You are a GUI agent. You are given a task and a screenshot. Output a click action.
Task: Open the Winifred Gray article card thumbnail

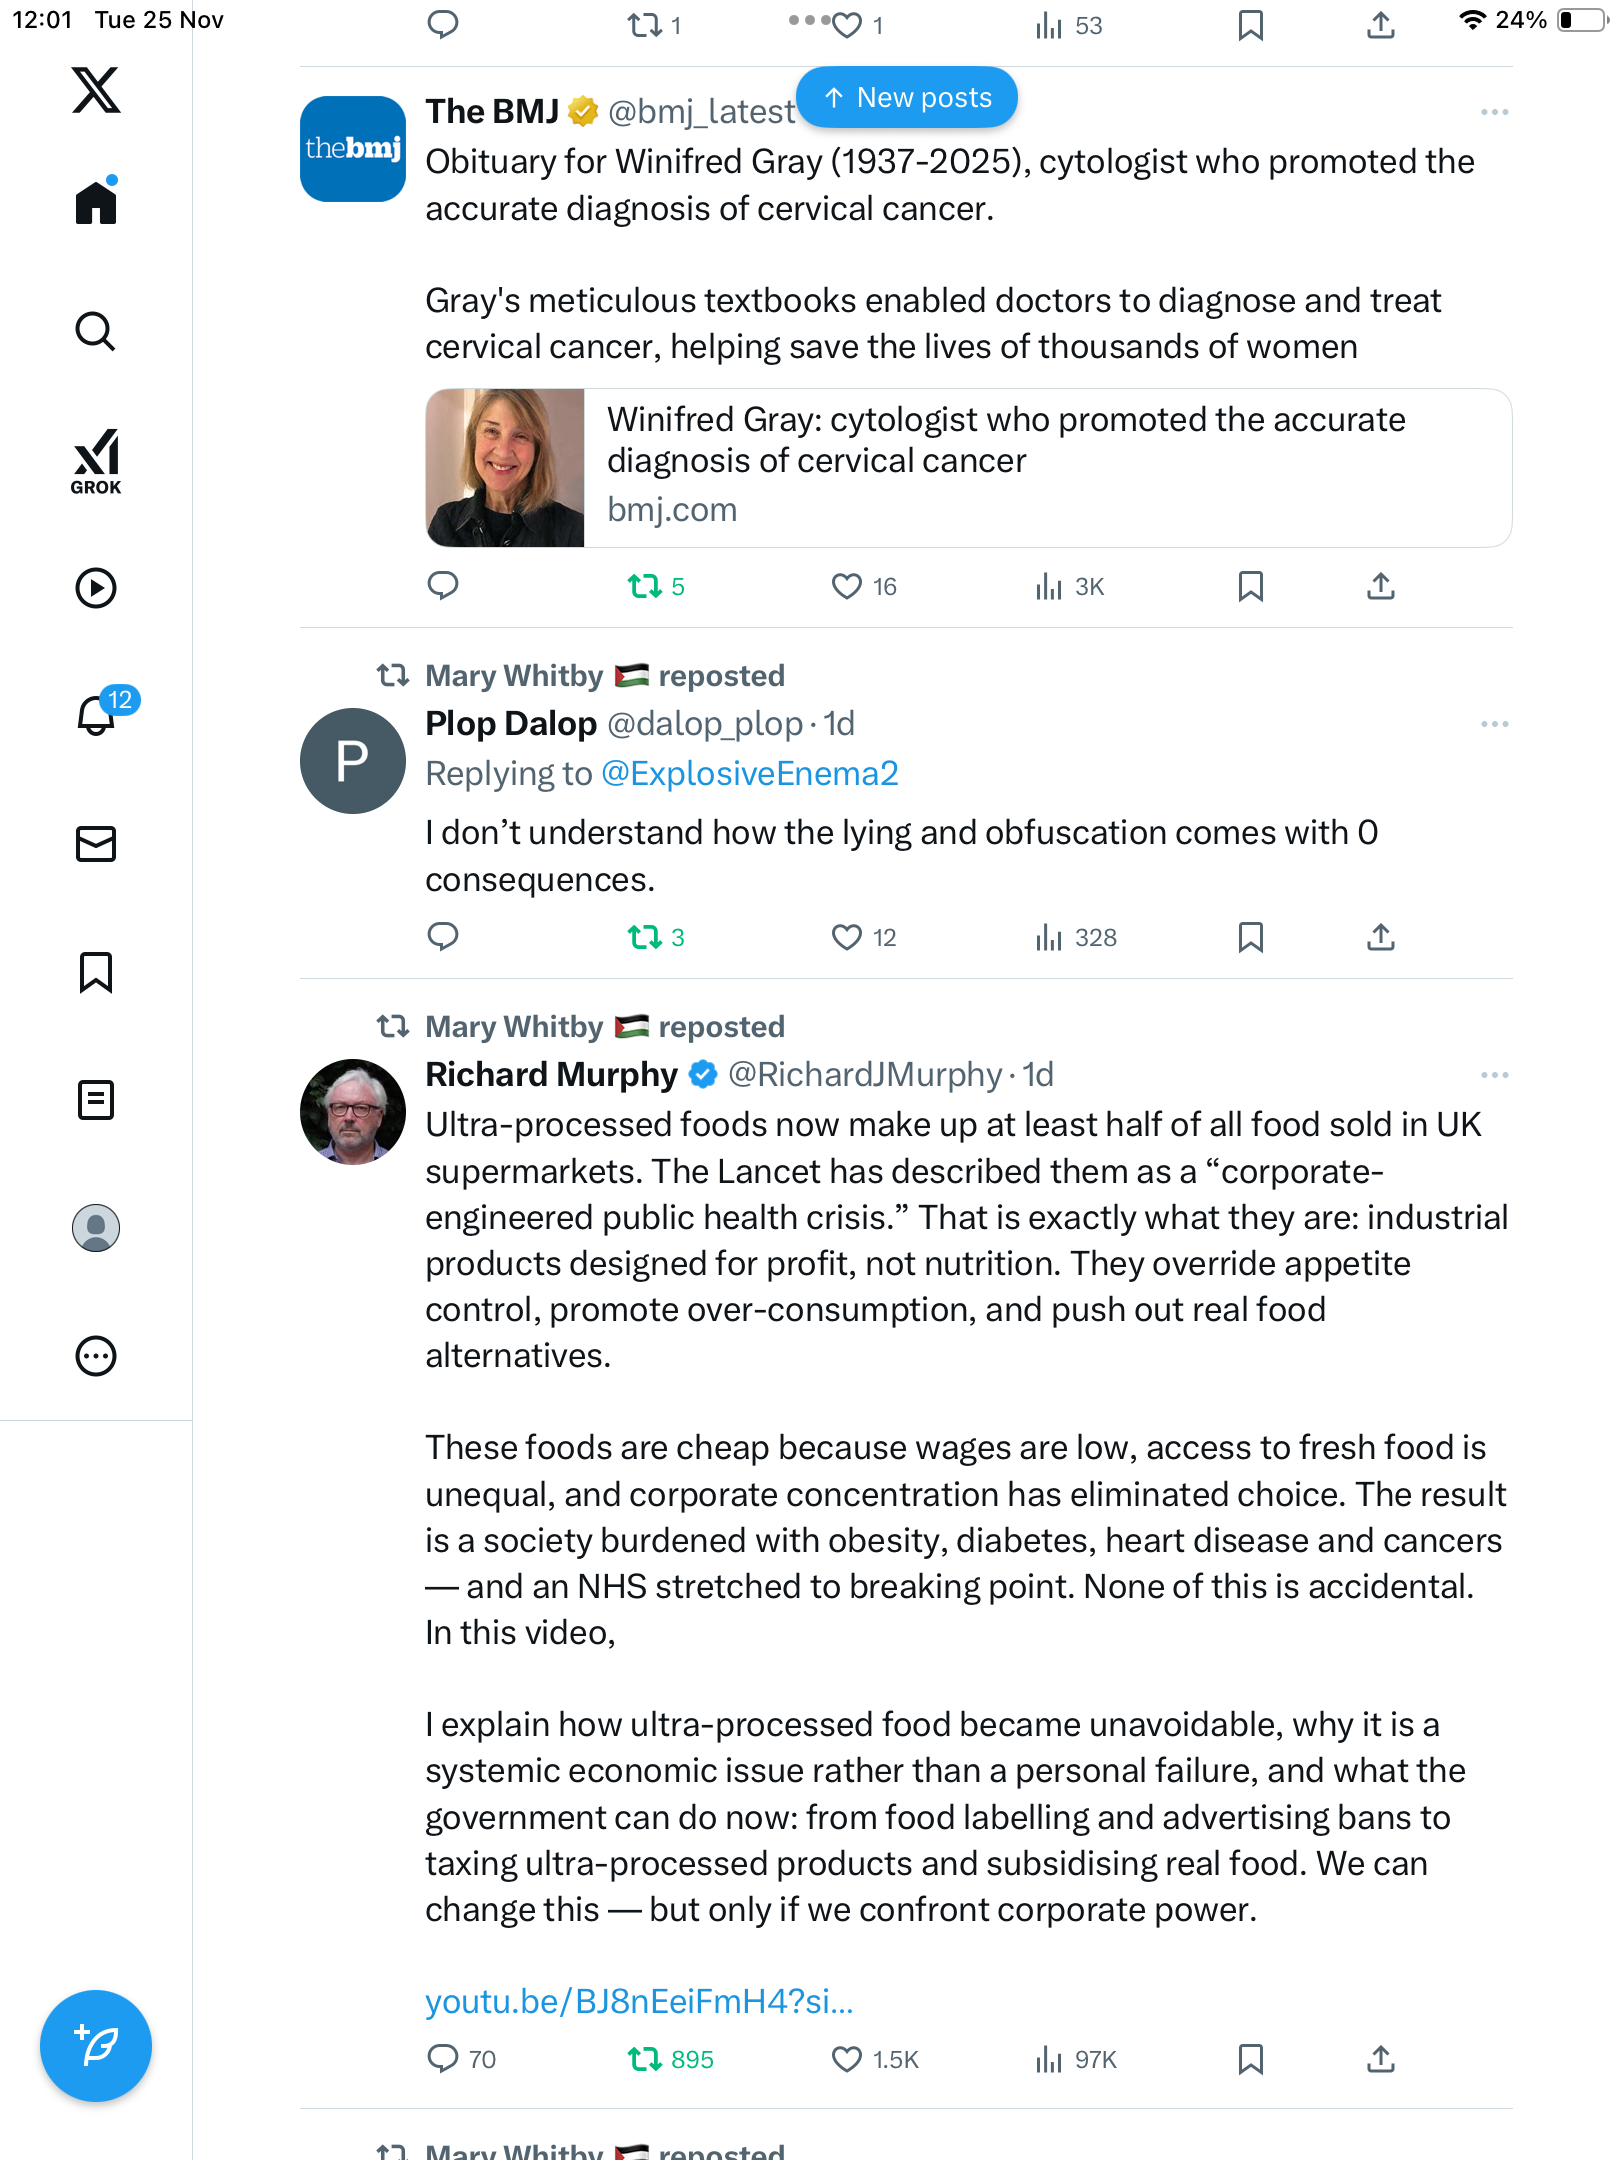point(505,468)
